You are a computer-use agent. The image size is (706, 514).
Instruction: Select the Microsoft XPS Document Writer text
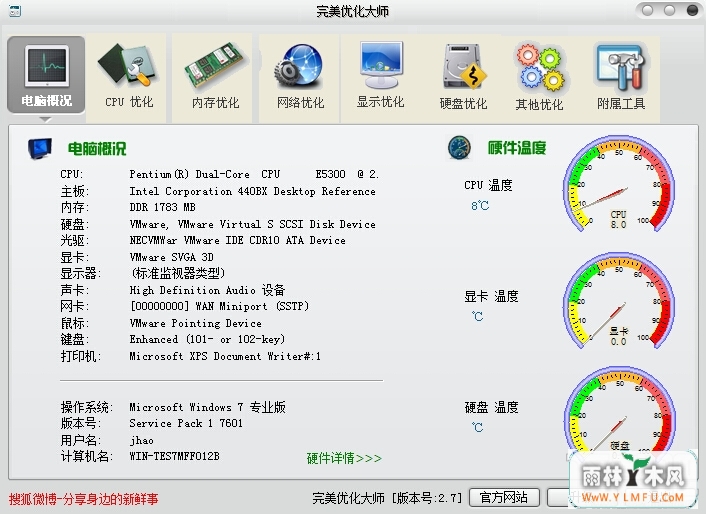(x=225, y=356)
